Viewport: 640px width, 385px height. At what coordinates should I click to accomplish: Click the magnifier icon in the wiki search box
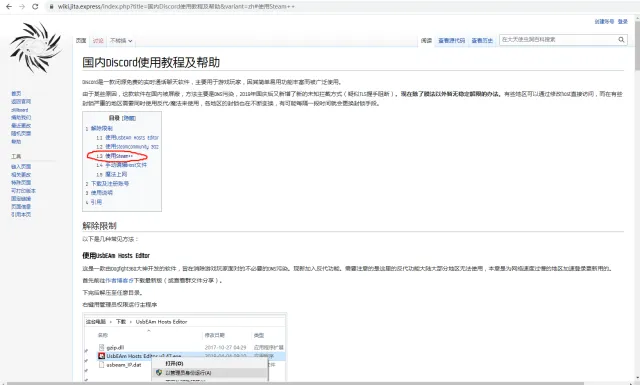(x=621, y=40)
